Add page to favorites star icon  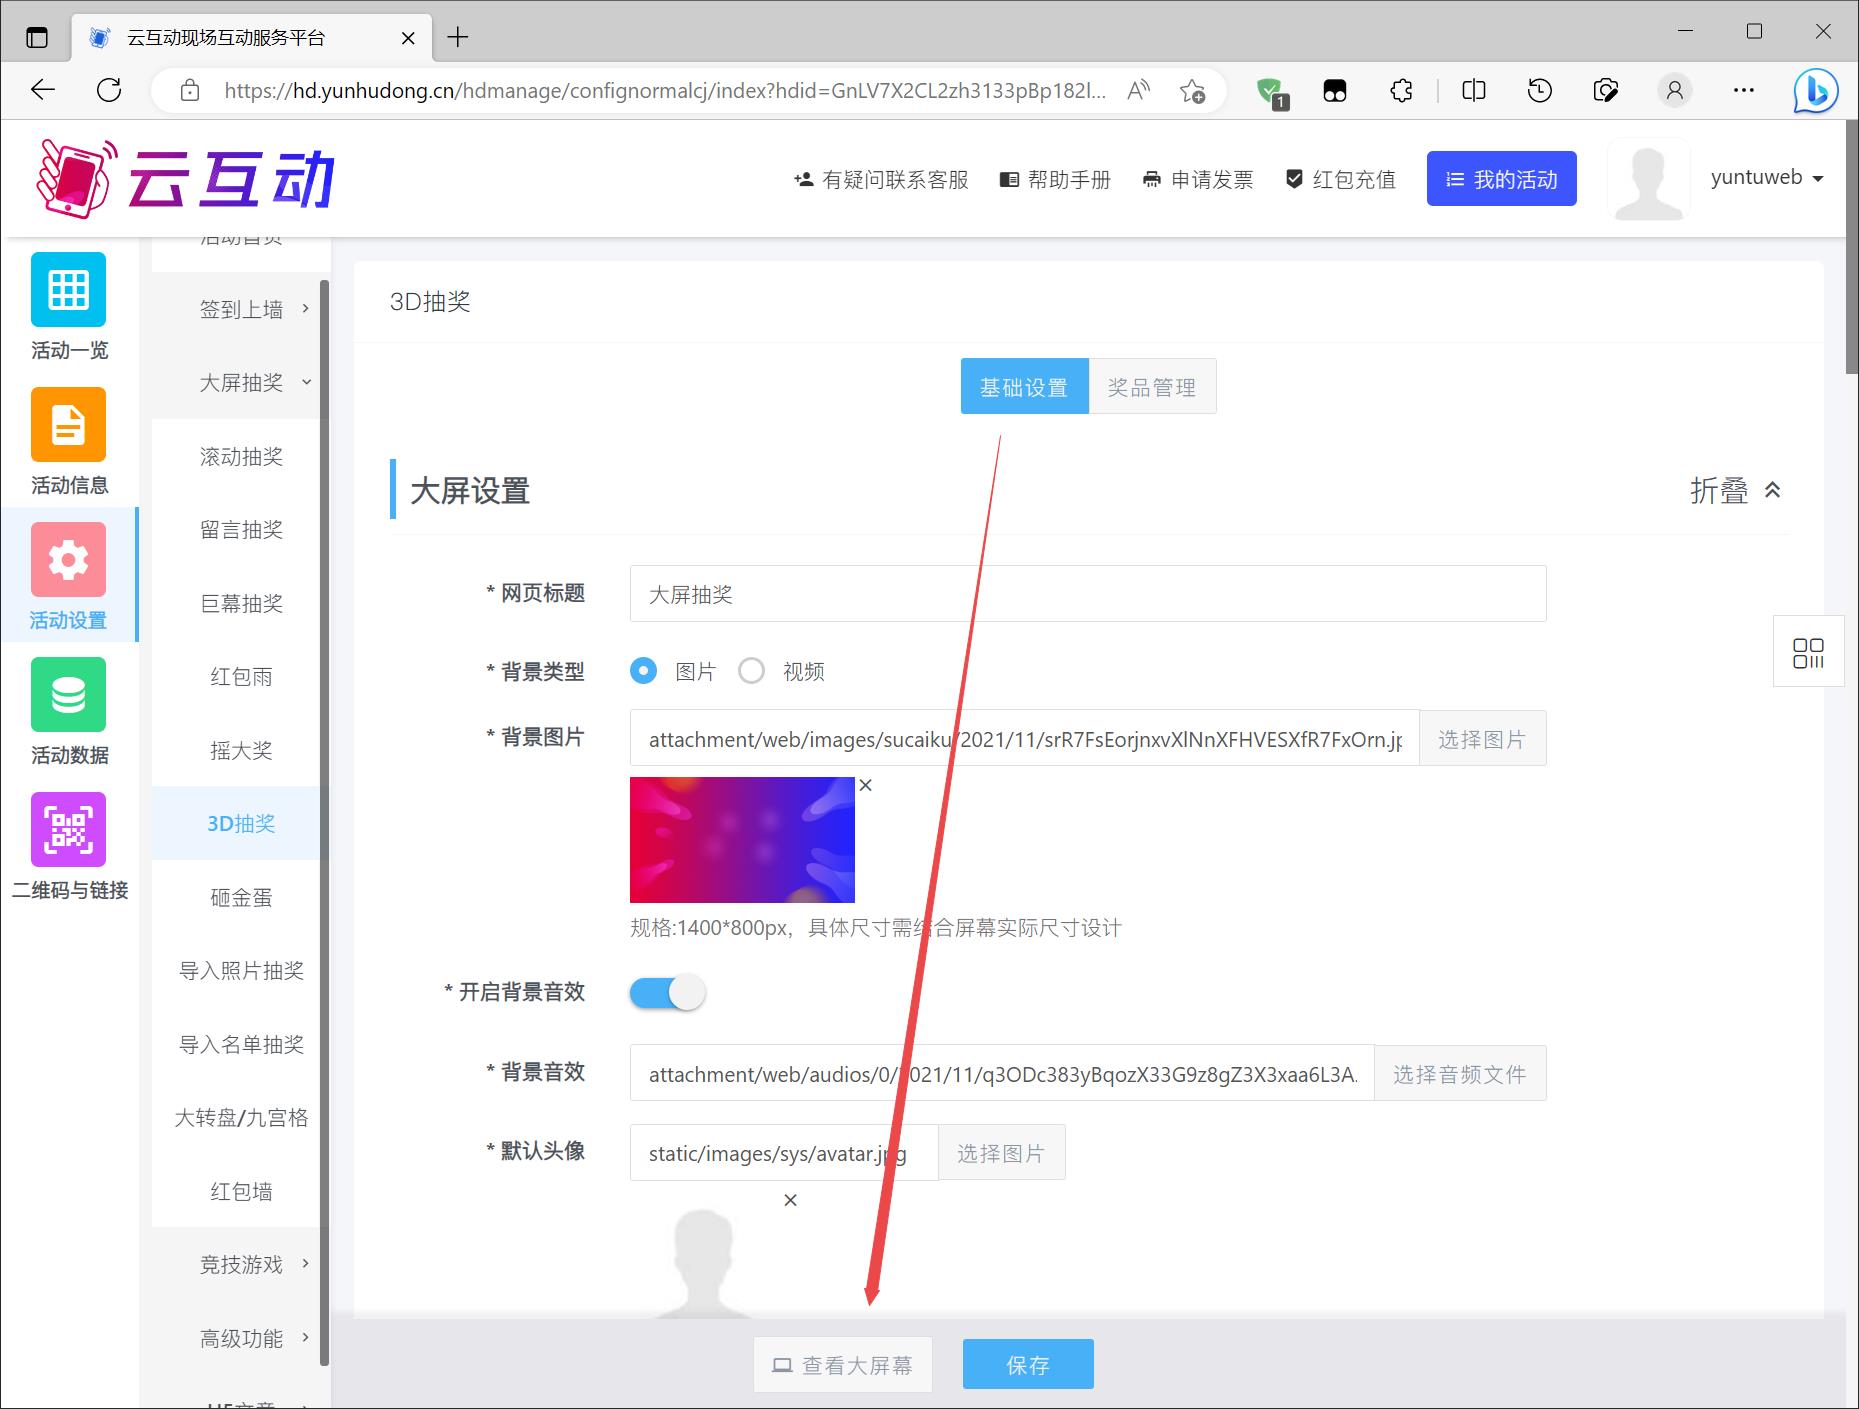pos(1192,91)
